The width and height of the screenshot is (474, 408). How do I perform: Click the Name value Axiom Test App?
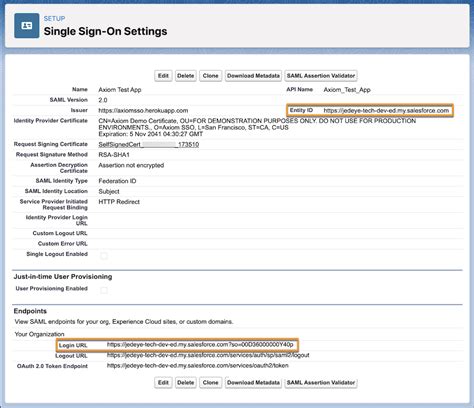click(120, 90)
